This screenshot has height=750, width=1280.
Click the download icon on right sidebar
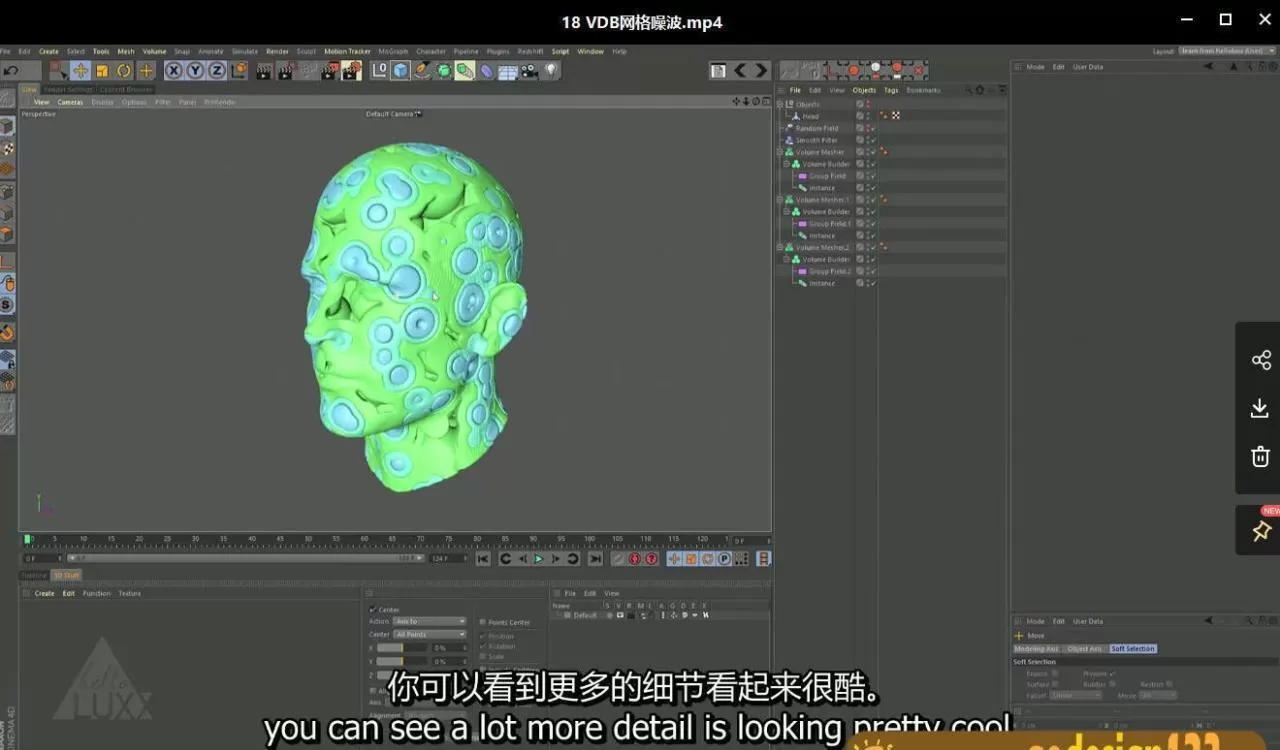(x=1260, y=408)
